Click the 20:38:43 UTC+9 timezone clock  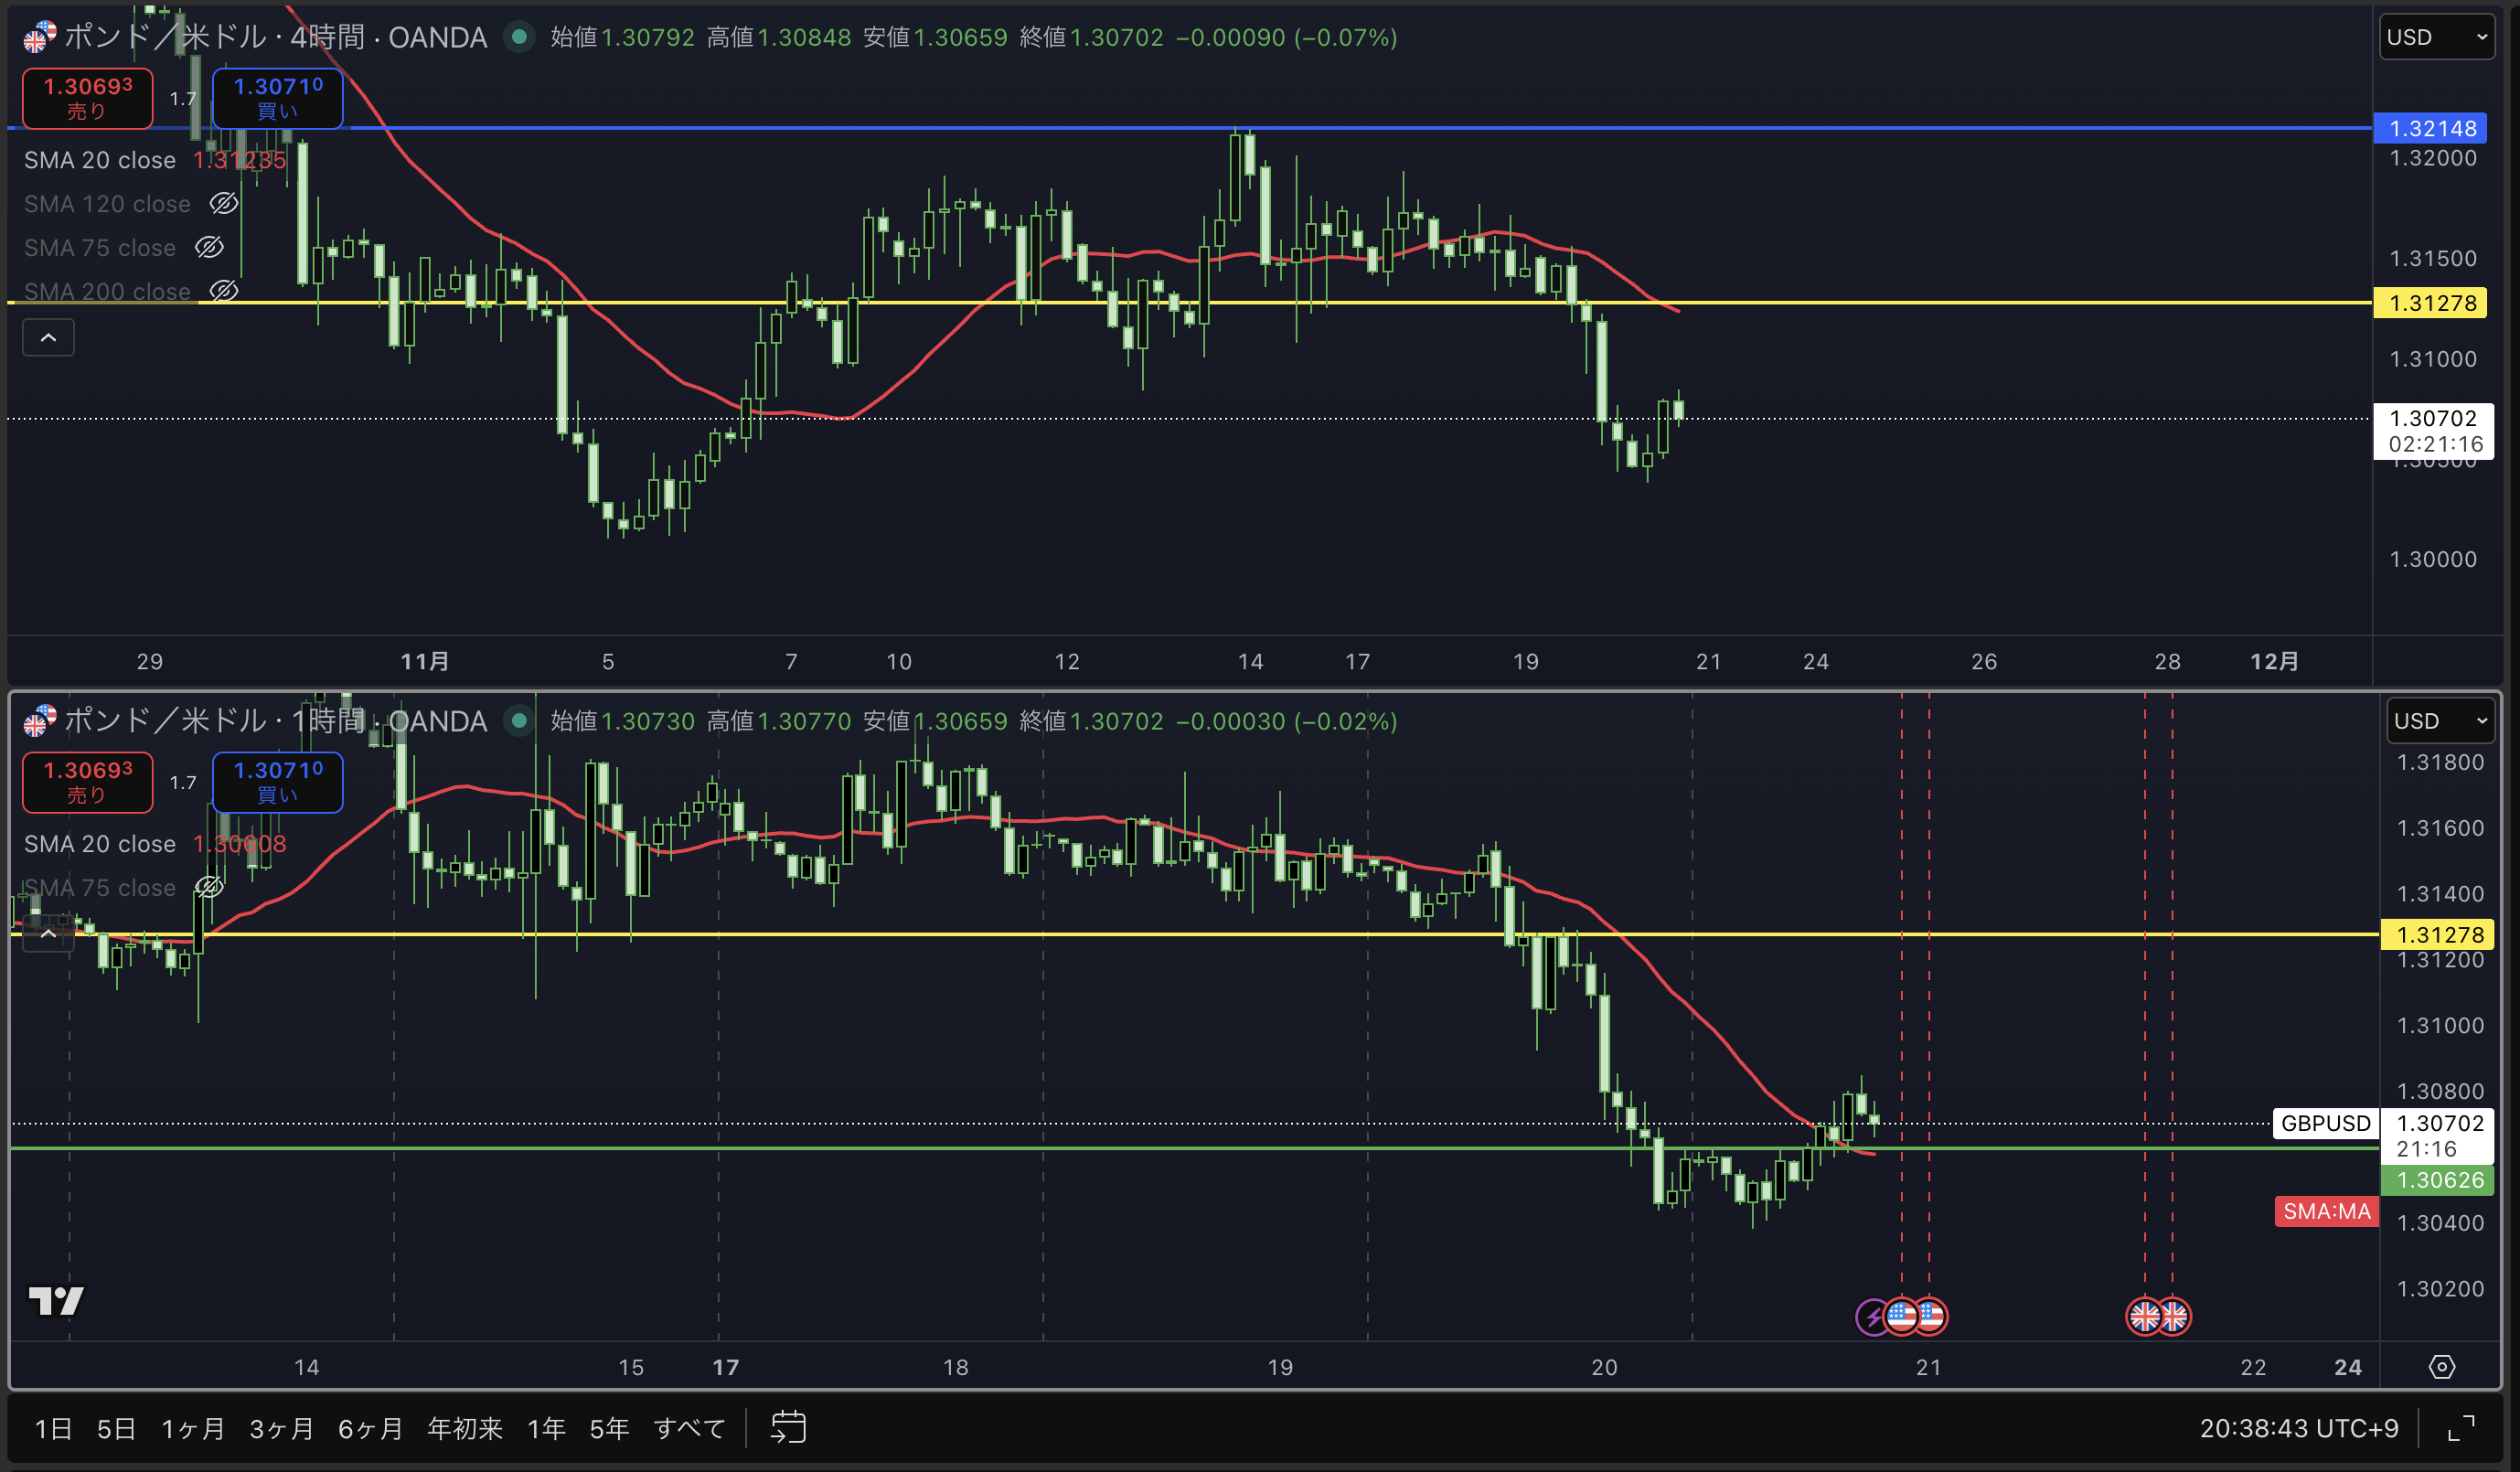2298,1428
